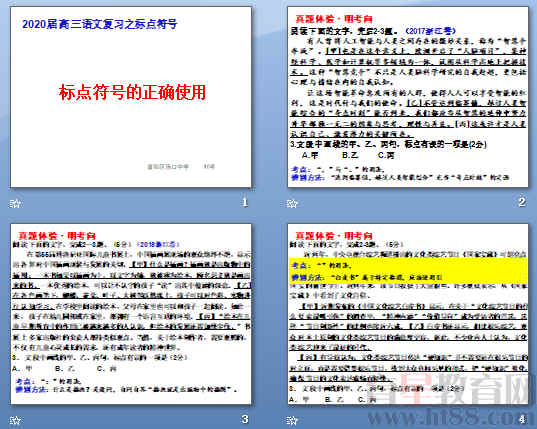Click slide number label 3
The image size is (537, 429).
[245, 419]
